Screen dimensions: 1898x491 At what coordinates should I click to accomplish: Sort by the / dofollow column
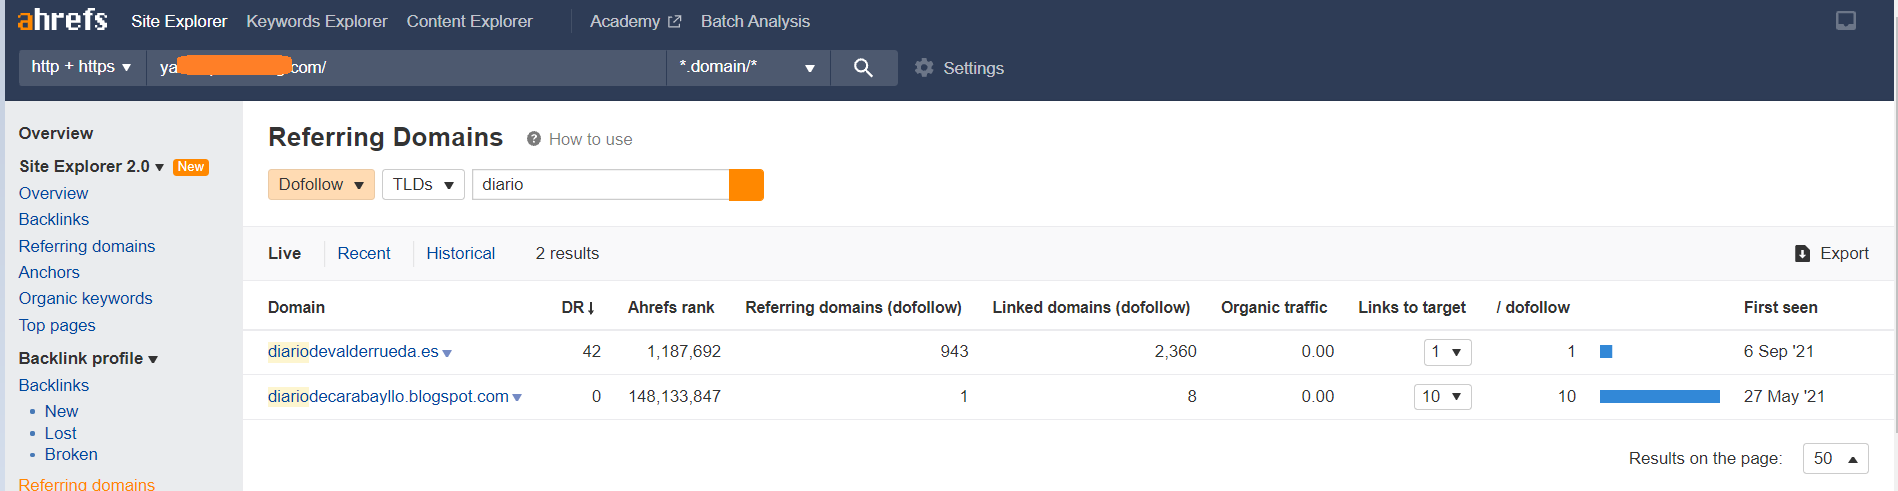(x=1533, y=307)
